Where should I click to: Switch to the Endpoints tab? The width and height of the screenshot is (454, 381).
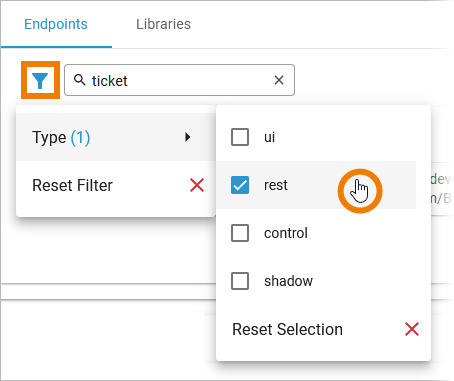(x=56, y=24)
